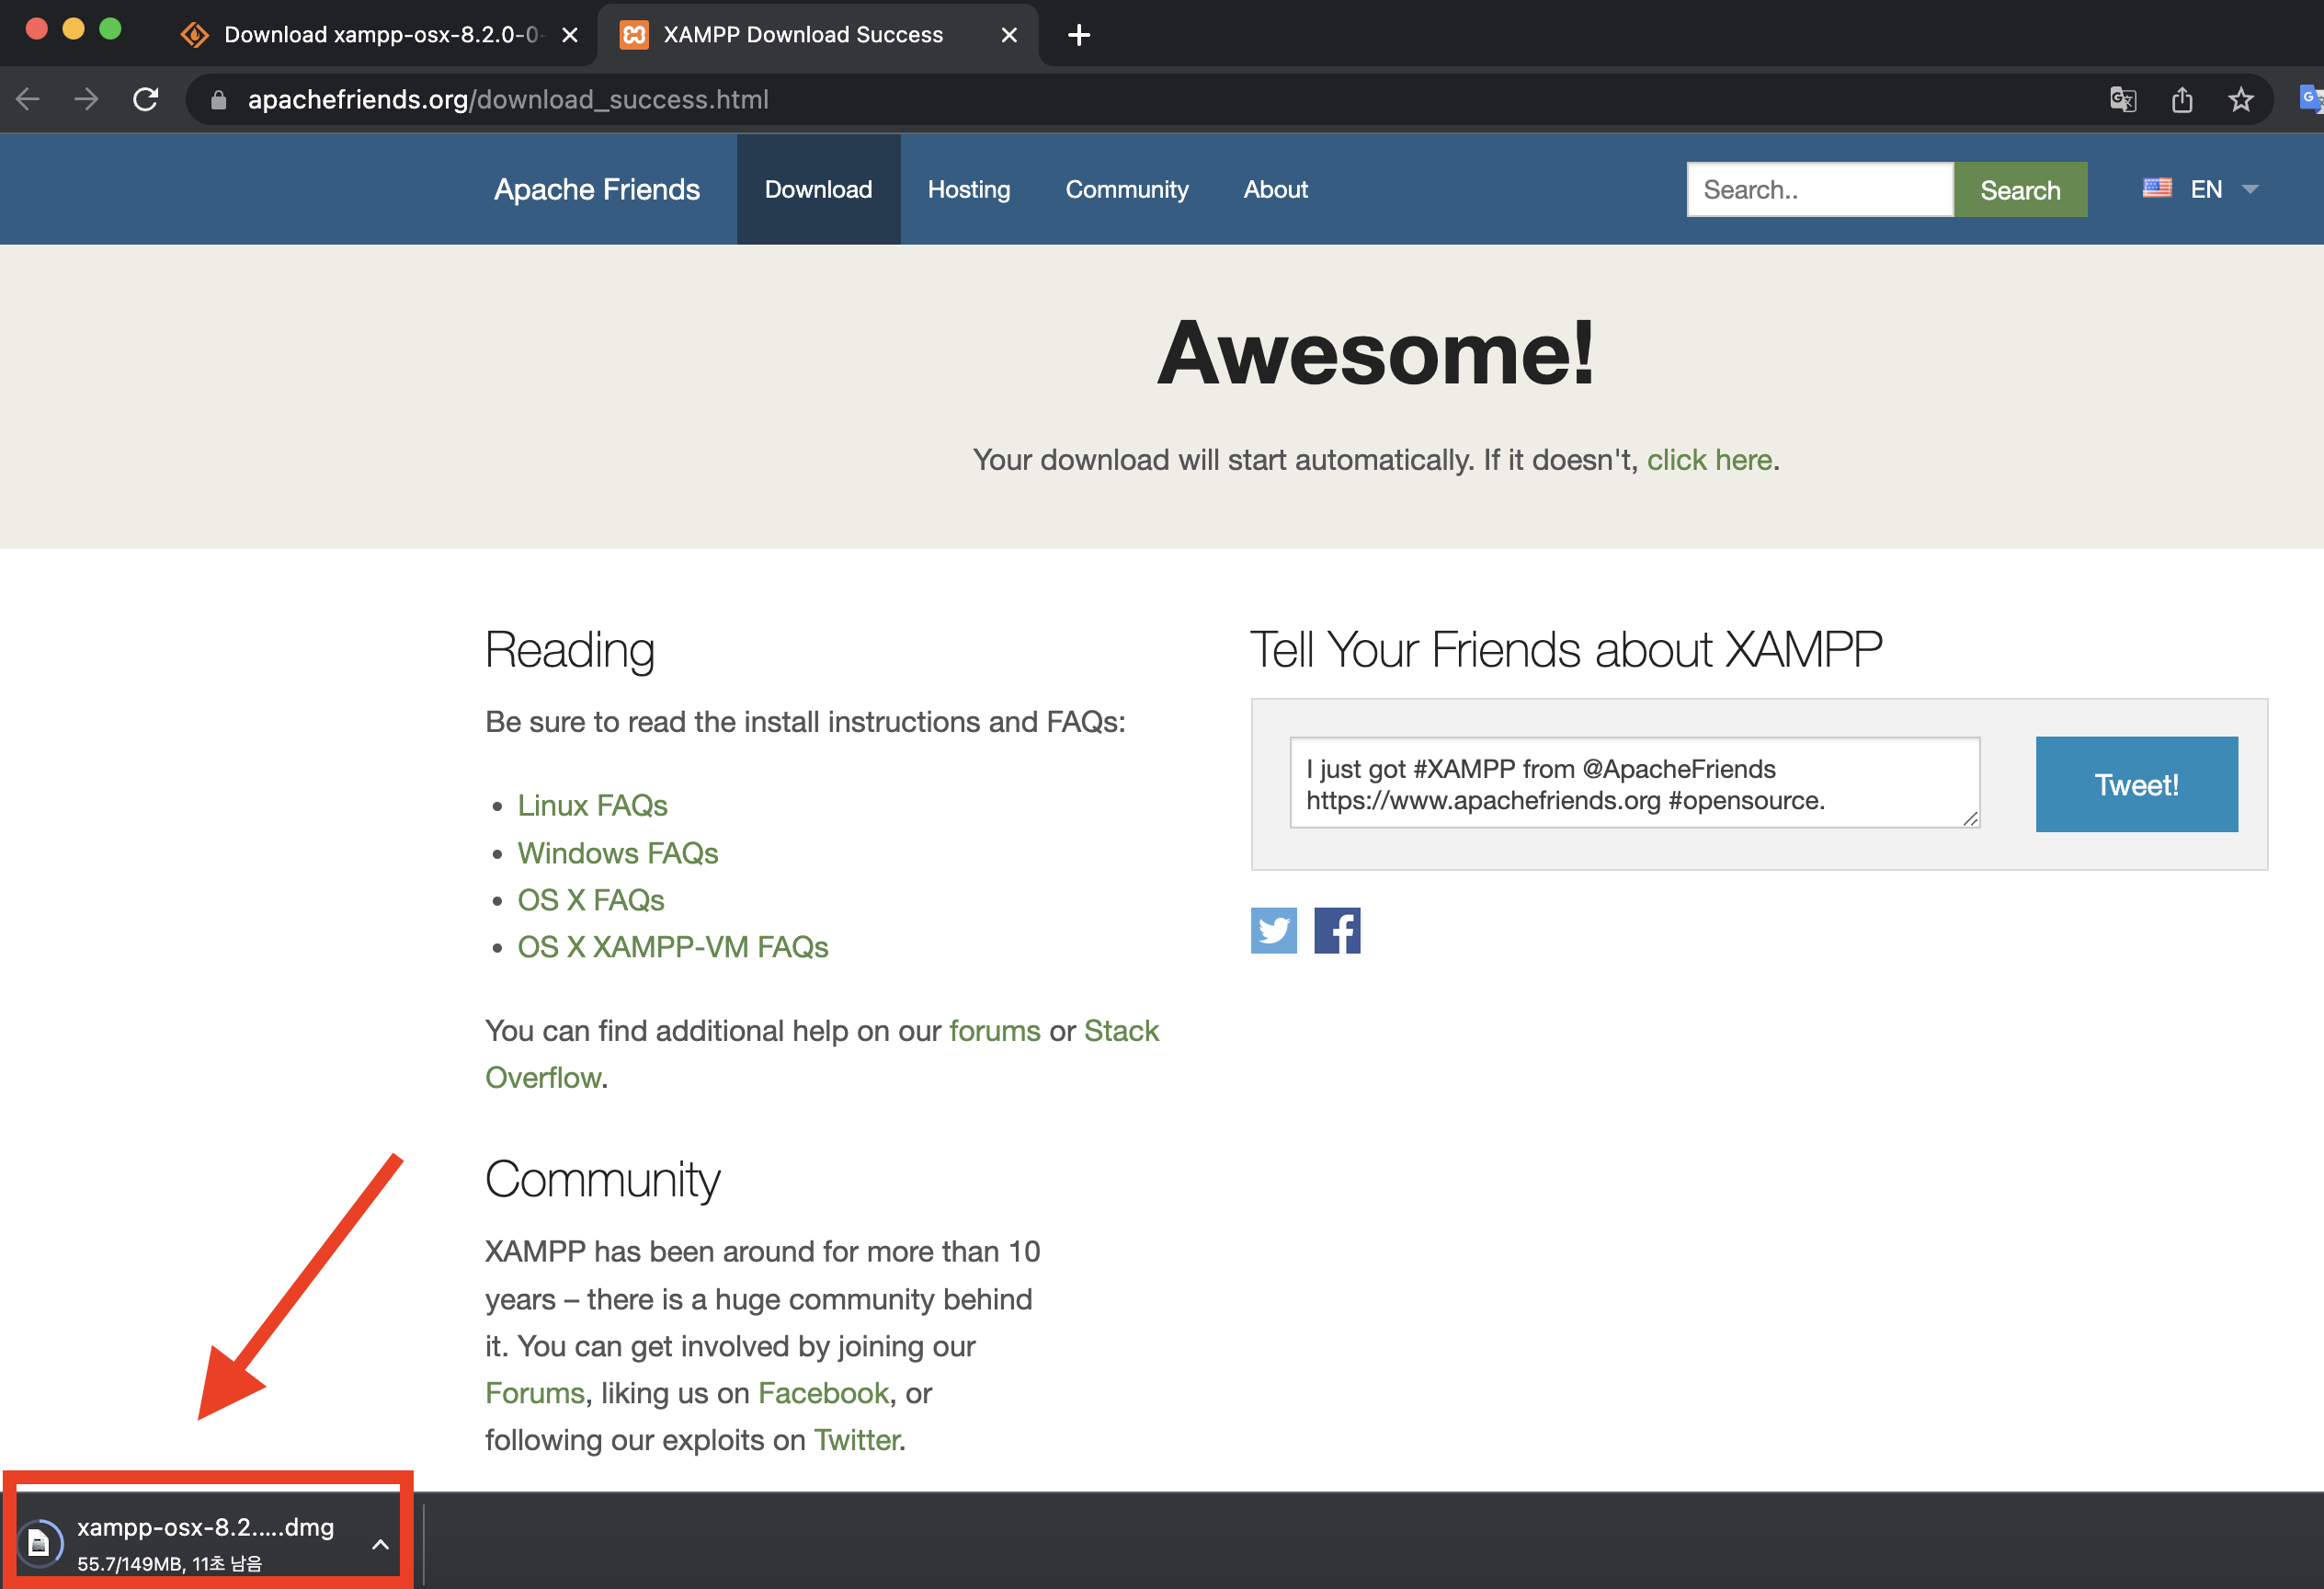Viewport: 2324px width, 1589px height.
Task: Expand options chevron for xampp download
Action: tap(380, 1544)
